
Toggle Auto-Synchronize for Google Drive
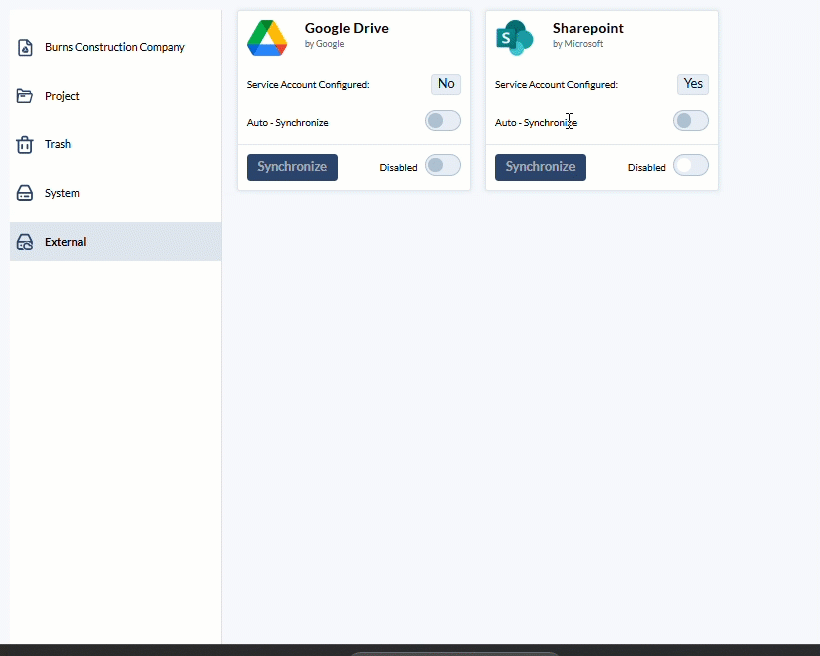[442, 121]
